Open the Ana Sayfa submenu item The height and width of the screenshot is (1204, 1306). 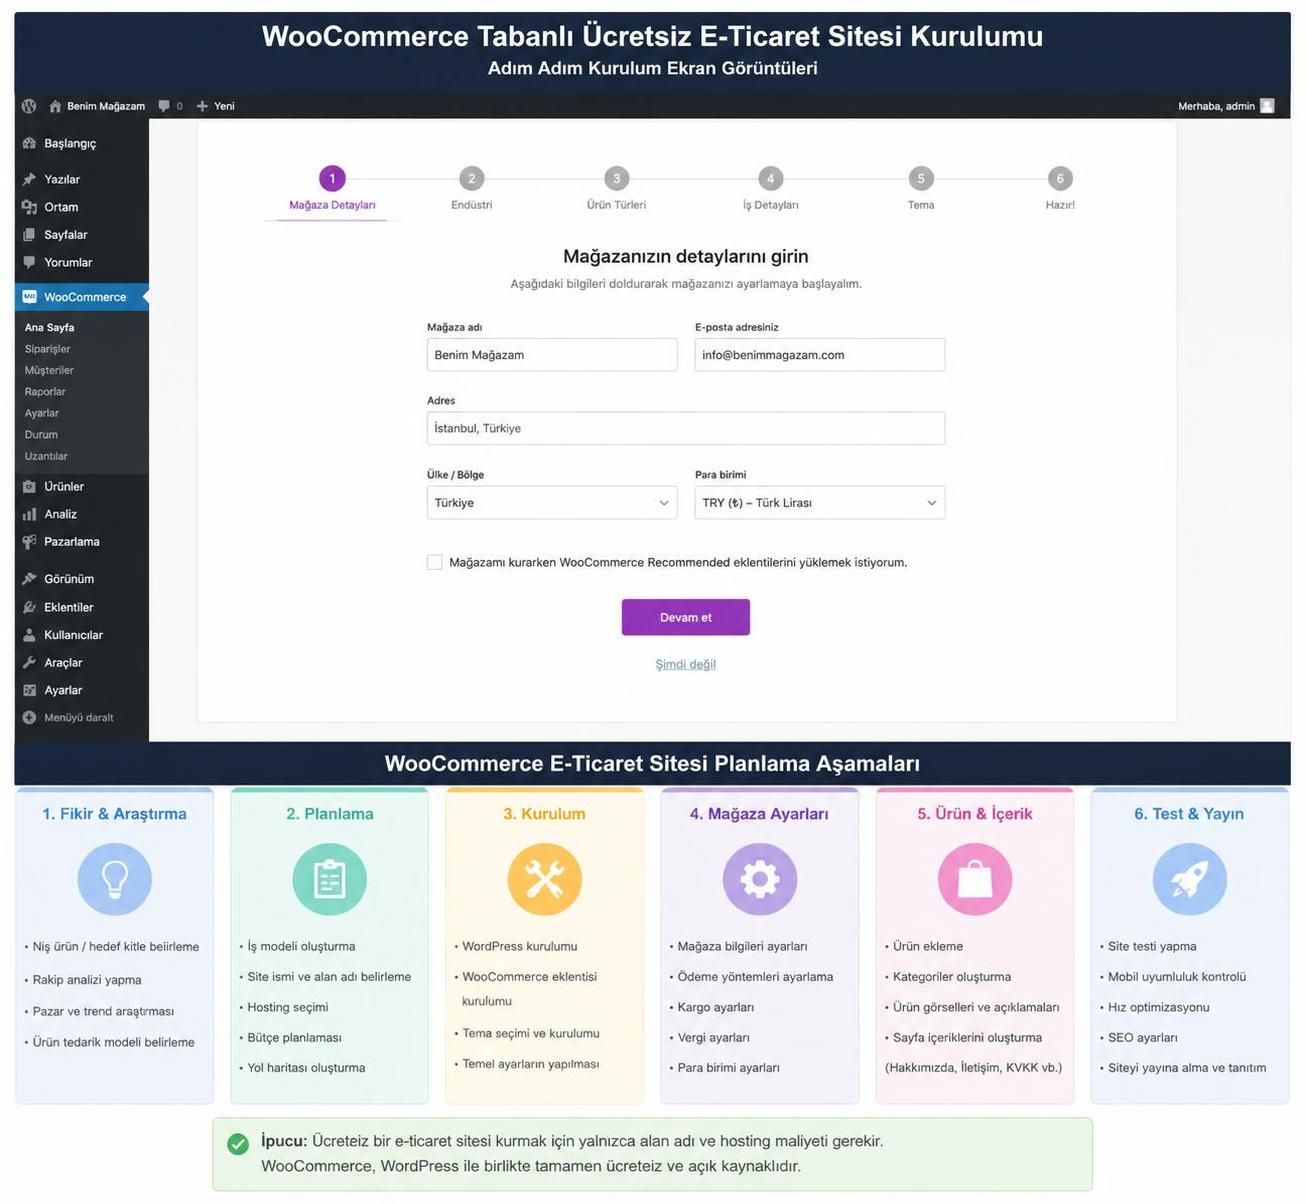pos(49,327)
